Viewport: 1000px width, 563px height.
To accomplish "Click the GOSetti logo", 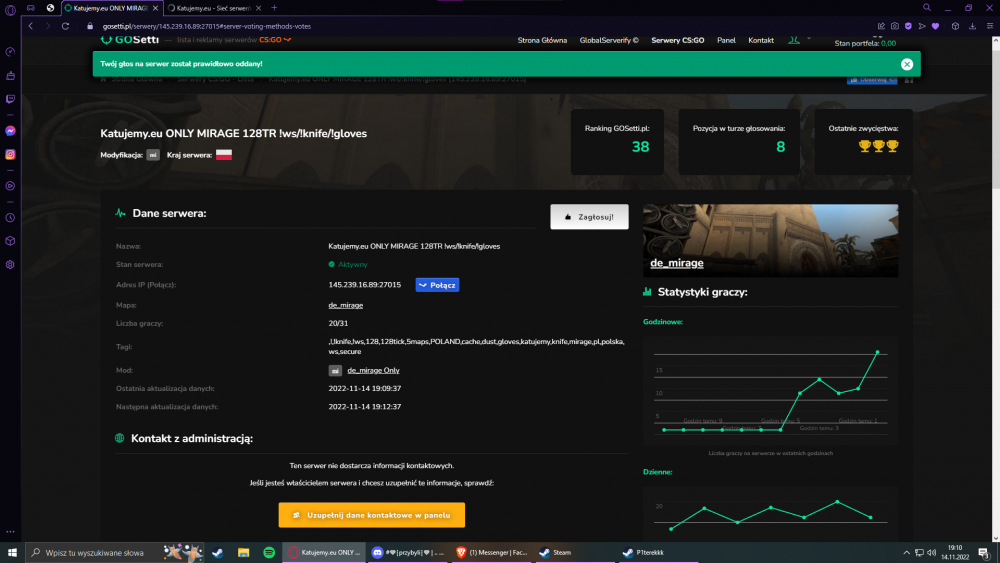I will (x=129, y=40).
